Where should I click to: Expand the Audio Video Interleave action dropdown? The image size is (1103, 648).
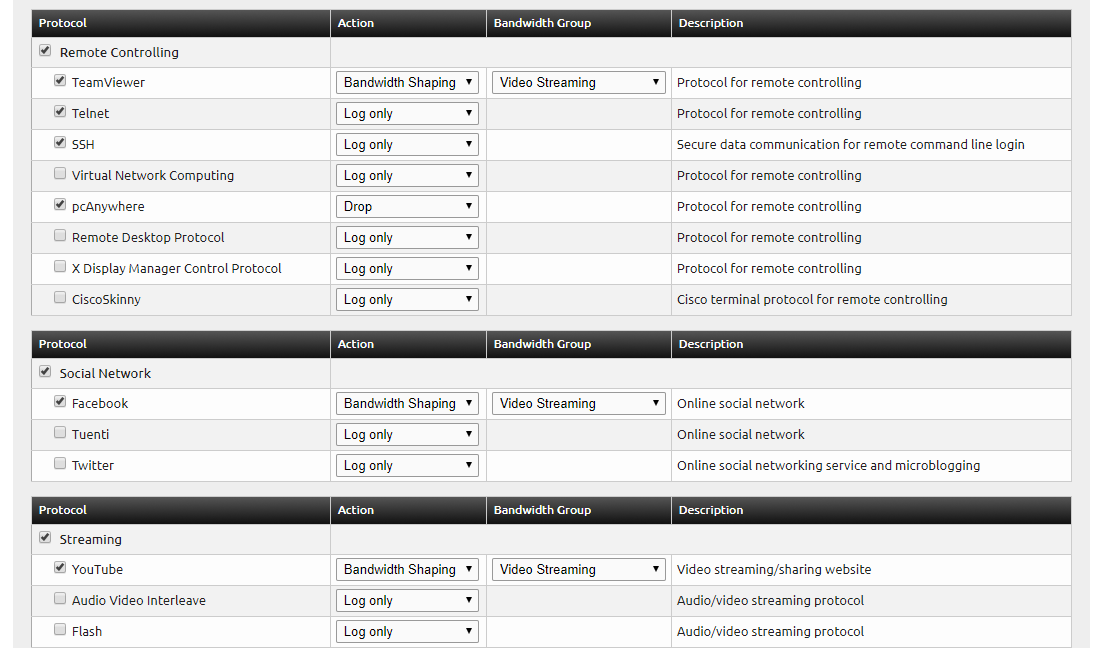tap(407, 600)
